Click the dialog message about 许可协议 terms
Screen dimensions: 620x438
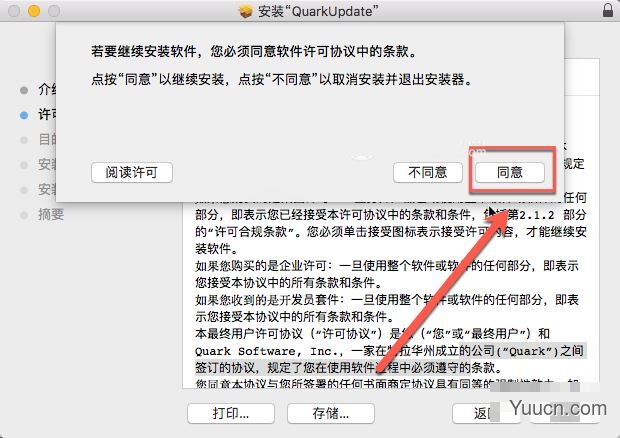click(x=253, y=51)
